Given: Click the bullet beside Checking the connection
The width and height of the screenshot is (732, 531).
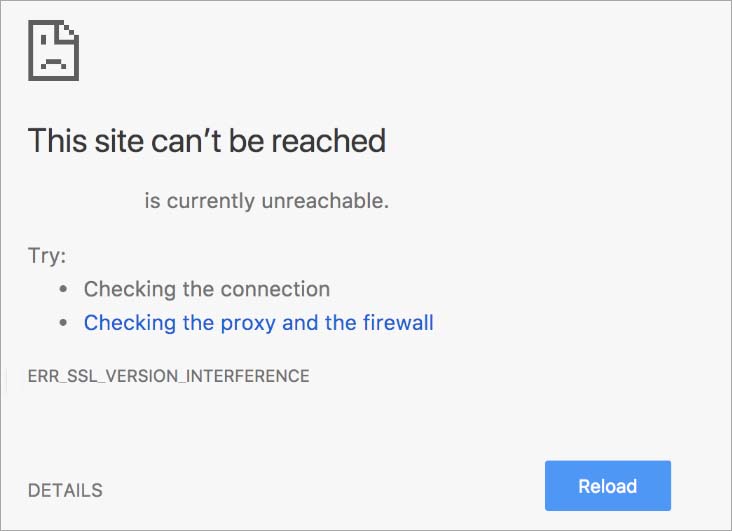Looking at the screenshot, I should [64, 290].
